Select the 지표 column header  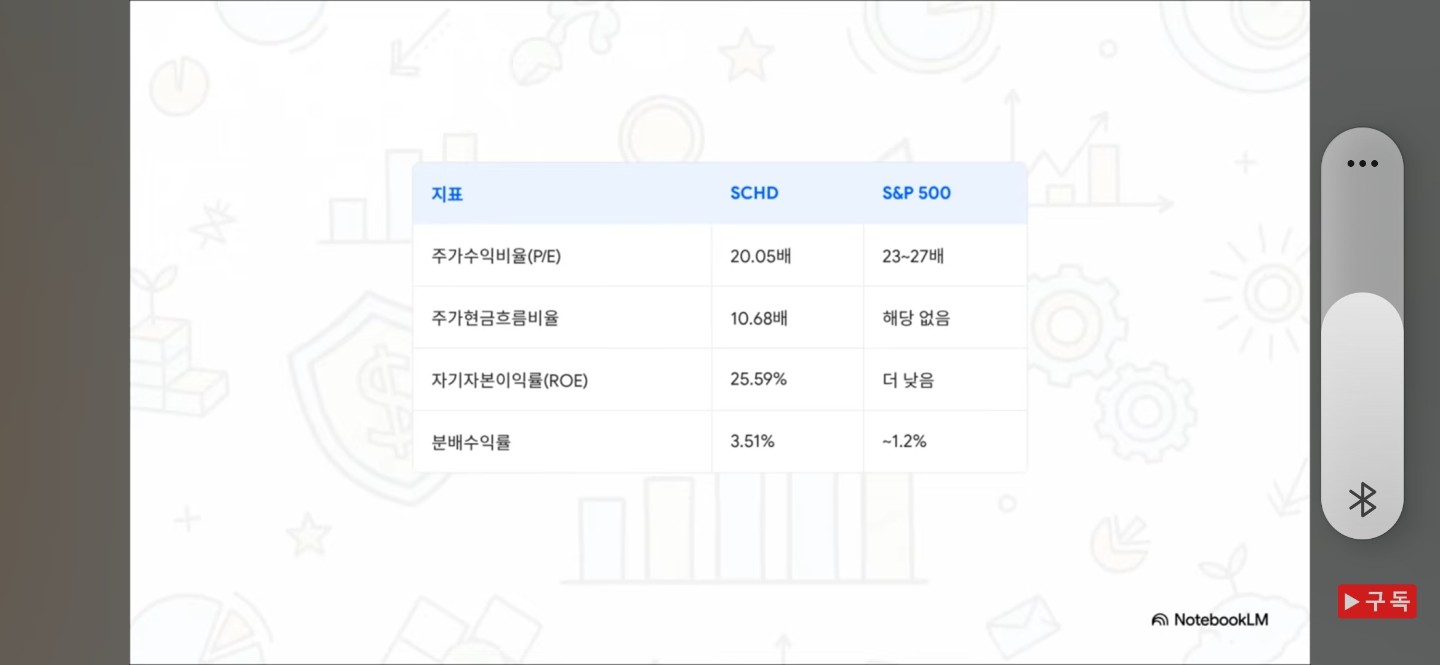(x=447, y=194)
